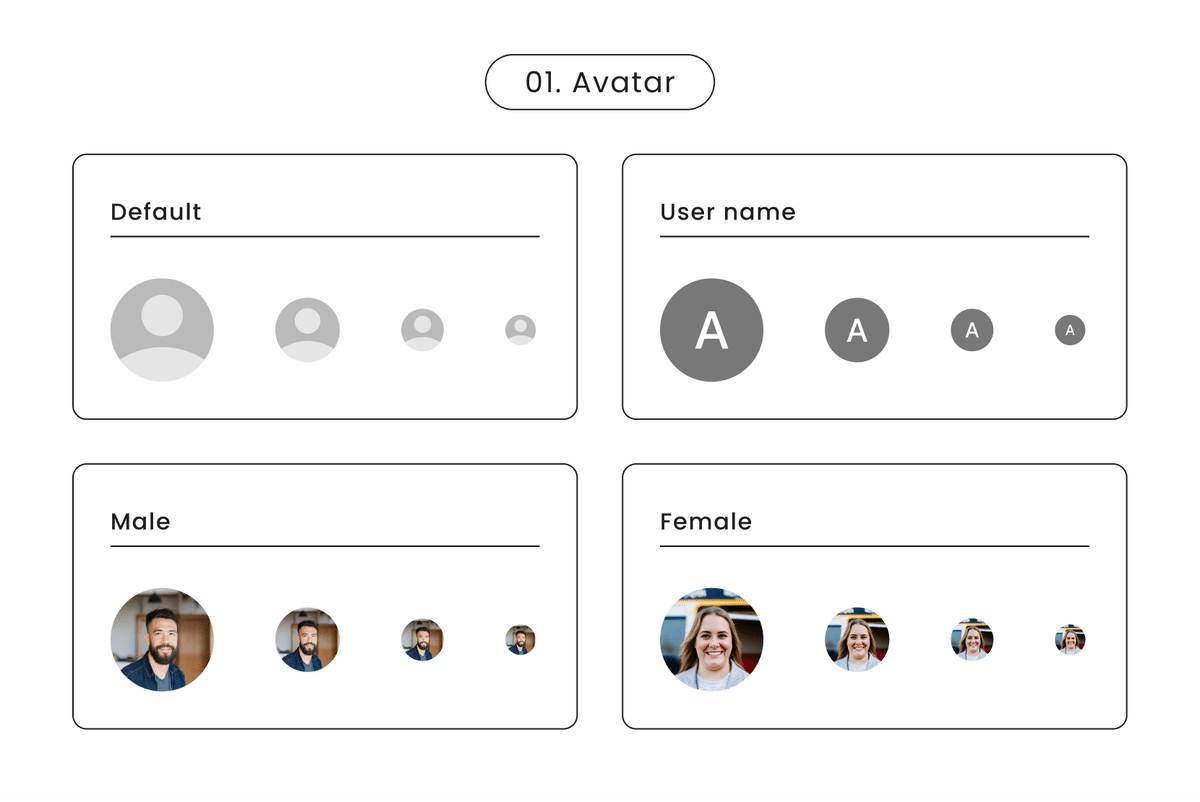This screenshot has width=1200, height=802.
Task: Click the "Female" section heading
Action: [706, 522]
